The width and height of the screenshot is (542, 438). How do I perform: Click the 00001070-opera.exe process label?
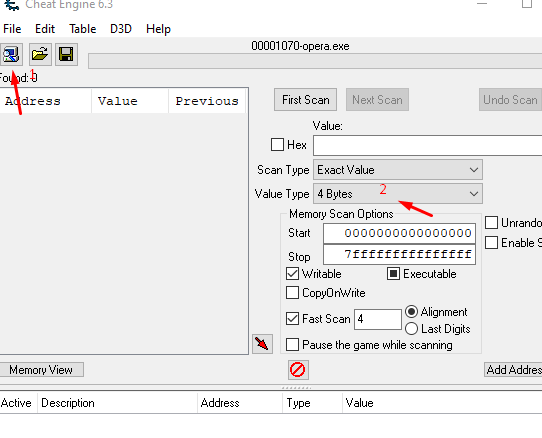pyautogui.click(x=300, y=46)
